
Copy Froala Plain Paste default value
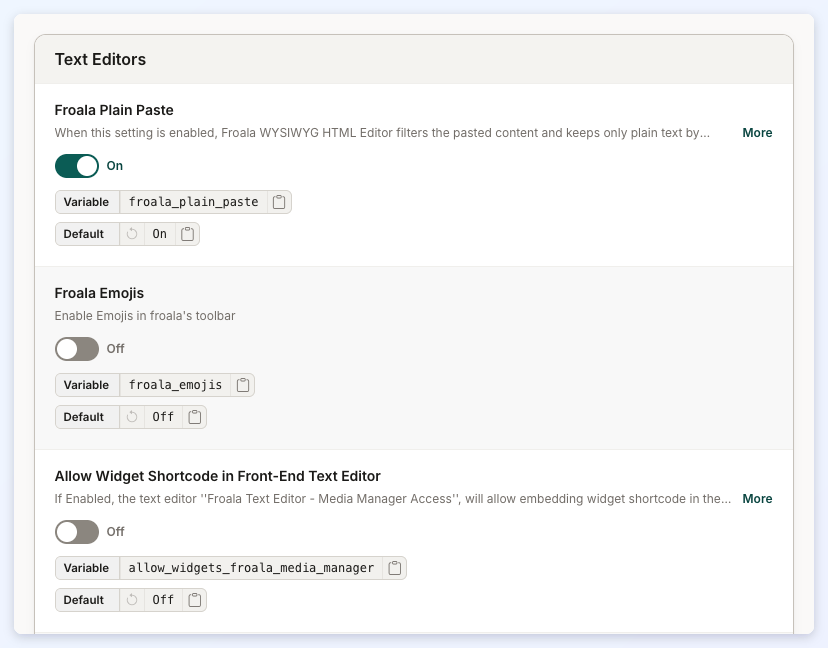pyautogui.click(x=187, y=234)
